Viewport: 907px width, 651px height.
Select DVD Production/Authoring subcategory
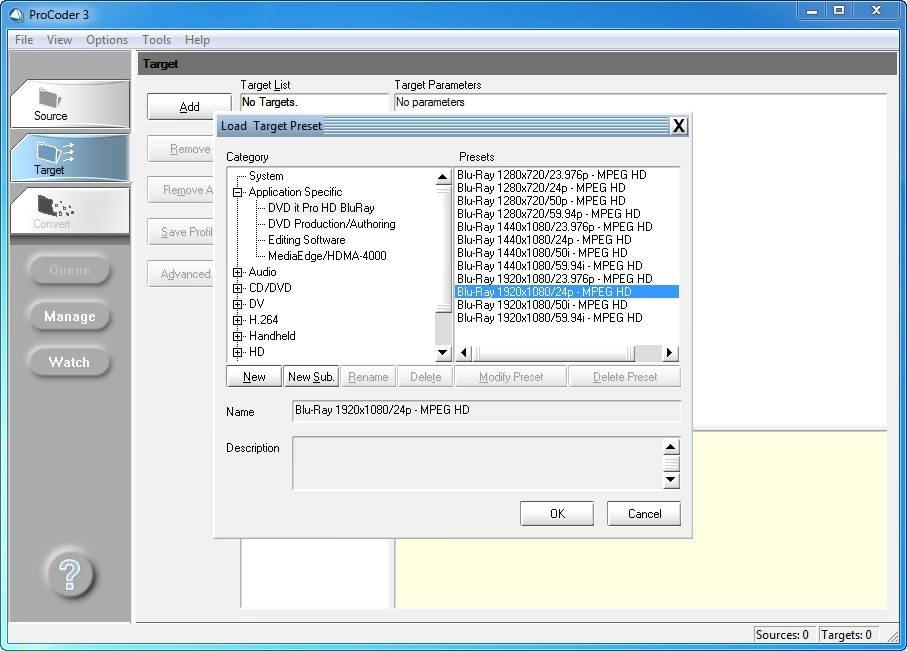click(x=331, y=224)
